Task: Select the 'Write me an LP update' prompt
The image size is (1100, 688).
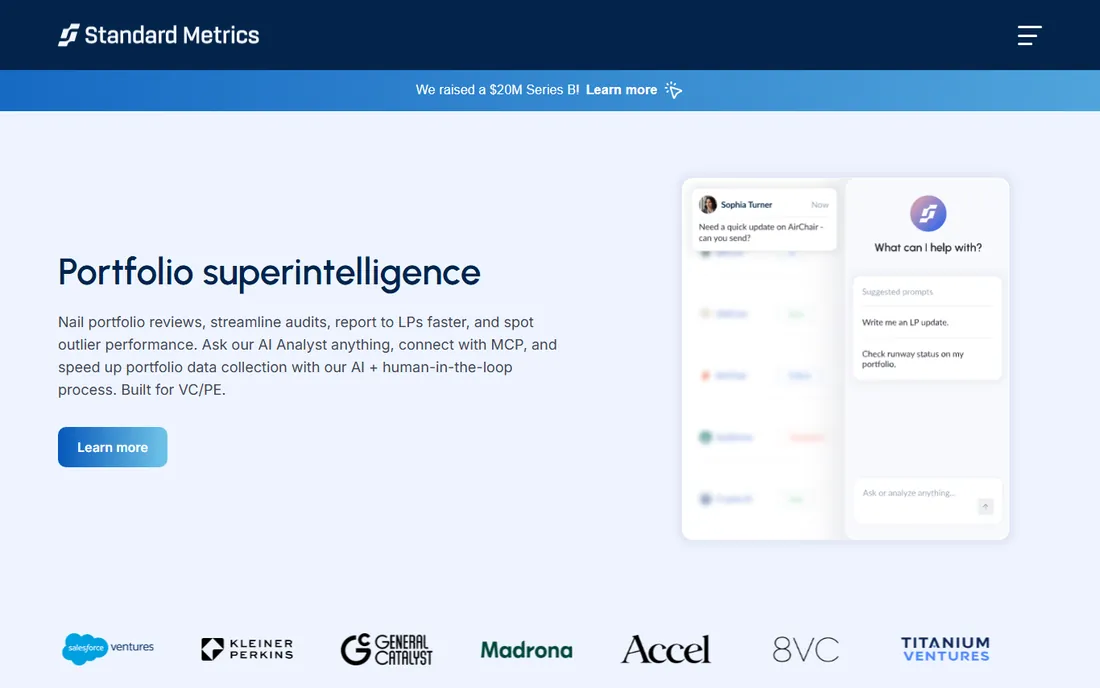Action: coord(905,323)
